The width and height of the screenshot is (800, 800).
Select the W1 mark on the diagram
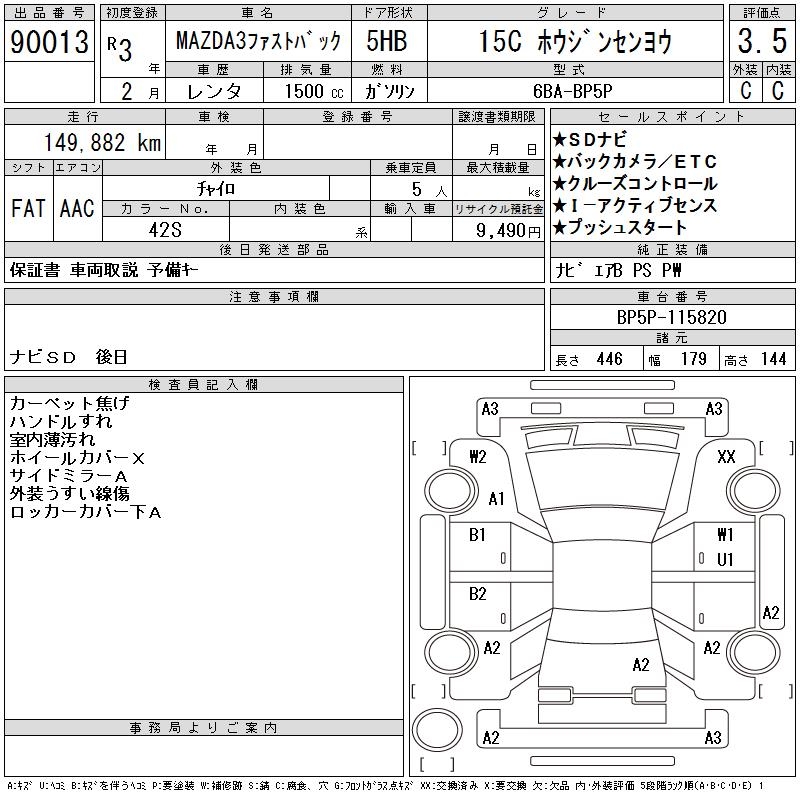726,535
